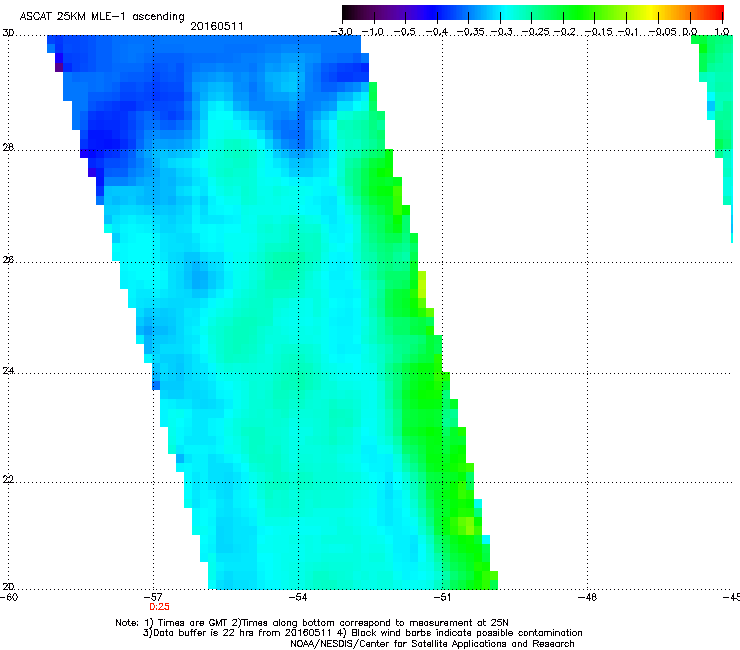Screen dimensions: 740x650
Task: Click the longitude axis label '-51'
Action: tap(442, 597)
